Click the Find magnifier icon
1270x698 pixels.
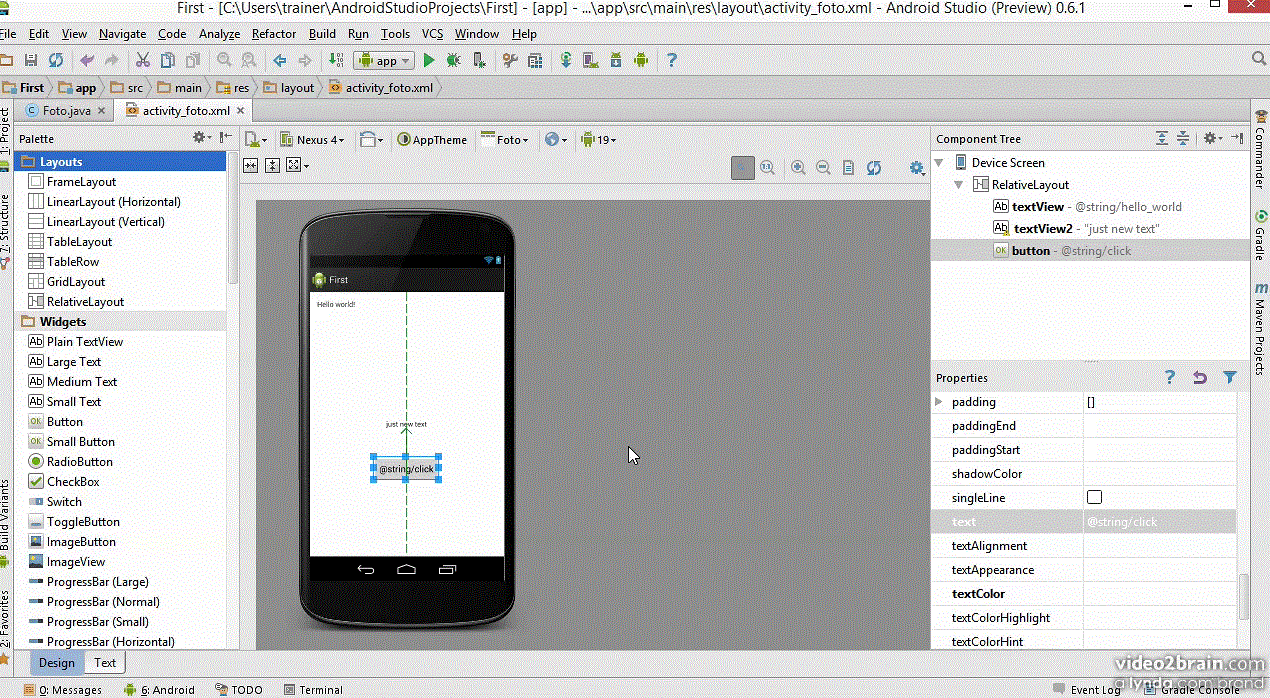coord(224,60)
